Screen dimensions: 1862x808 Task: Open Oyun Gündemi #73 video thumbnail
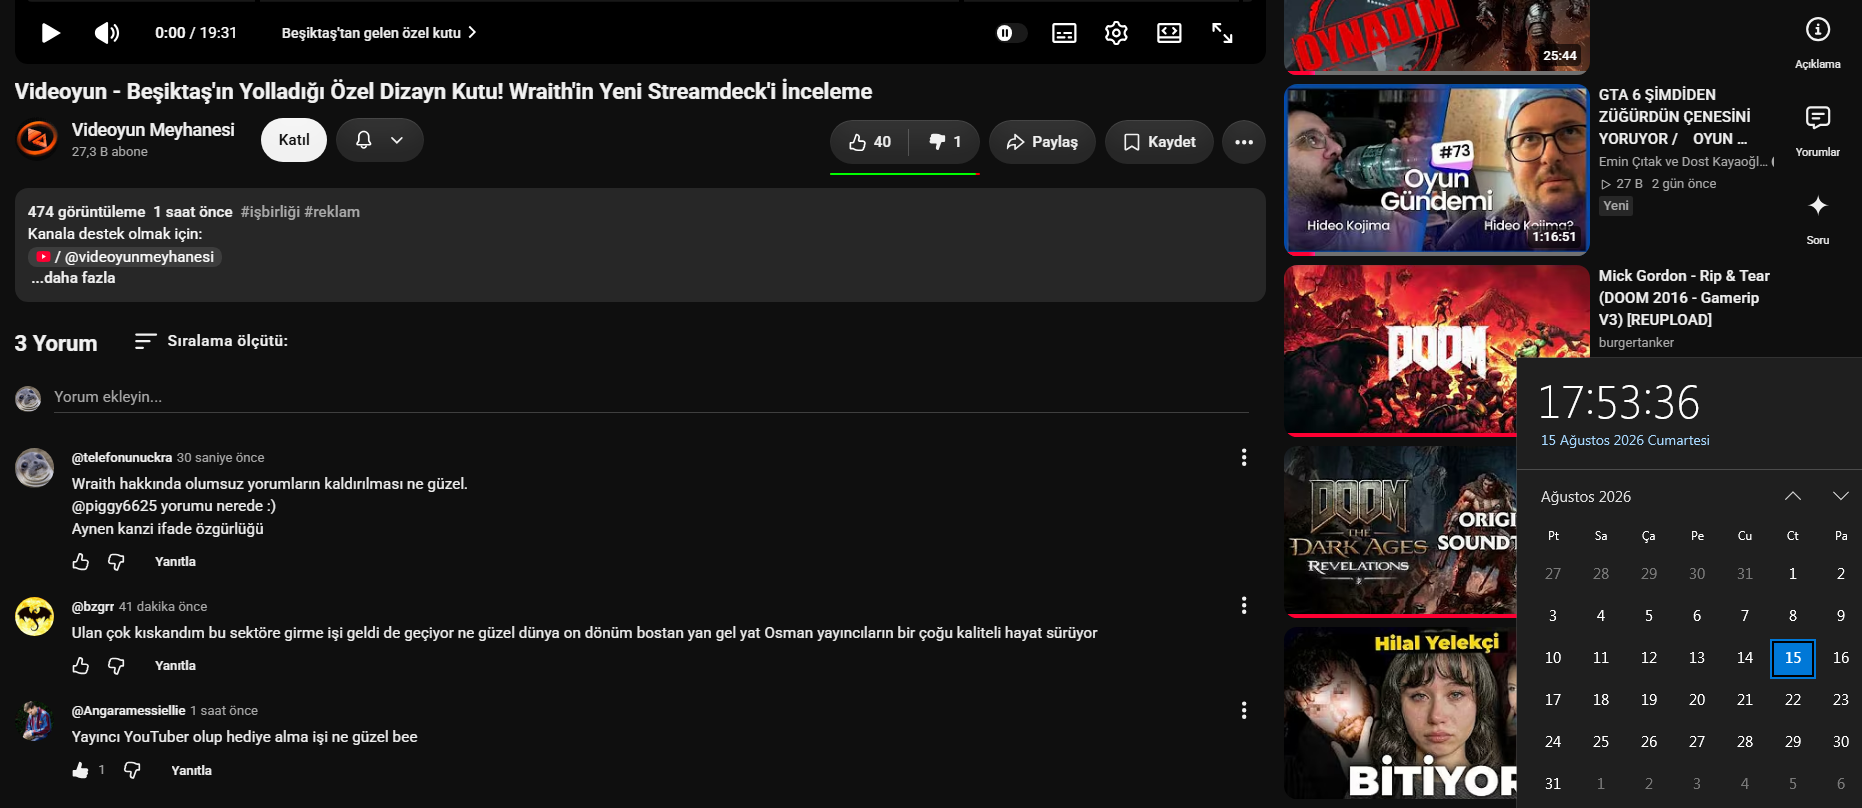click(x=1436, y=170)
